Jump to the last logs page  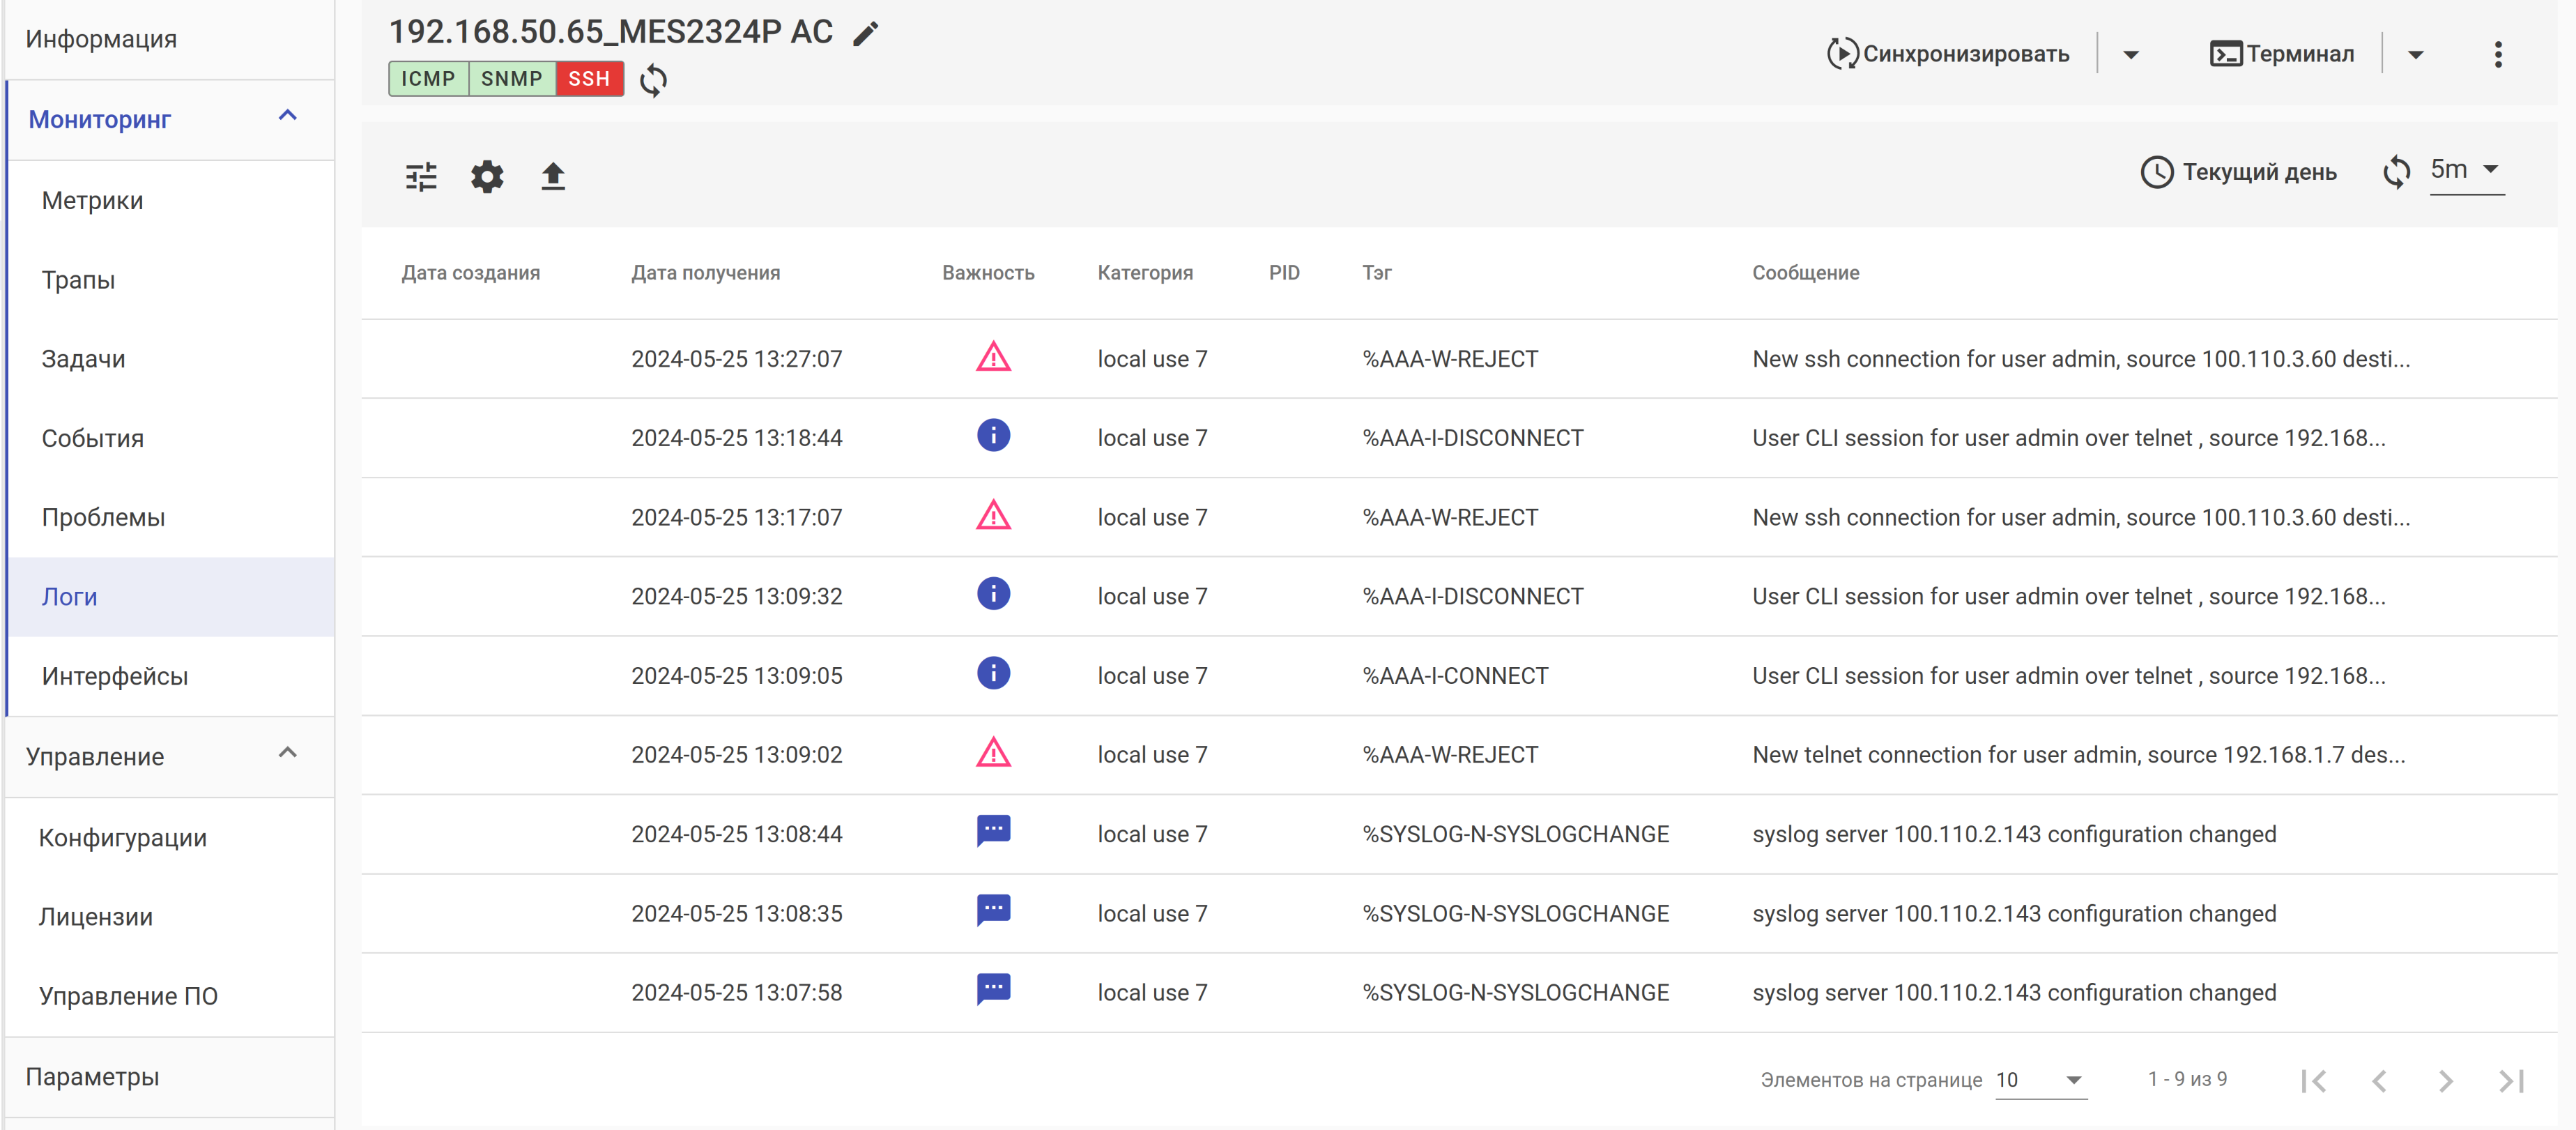(2511, 1080)
